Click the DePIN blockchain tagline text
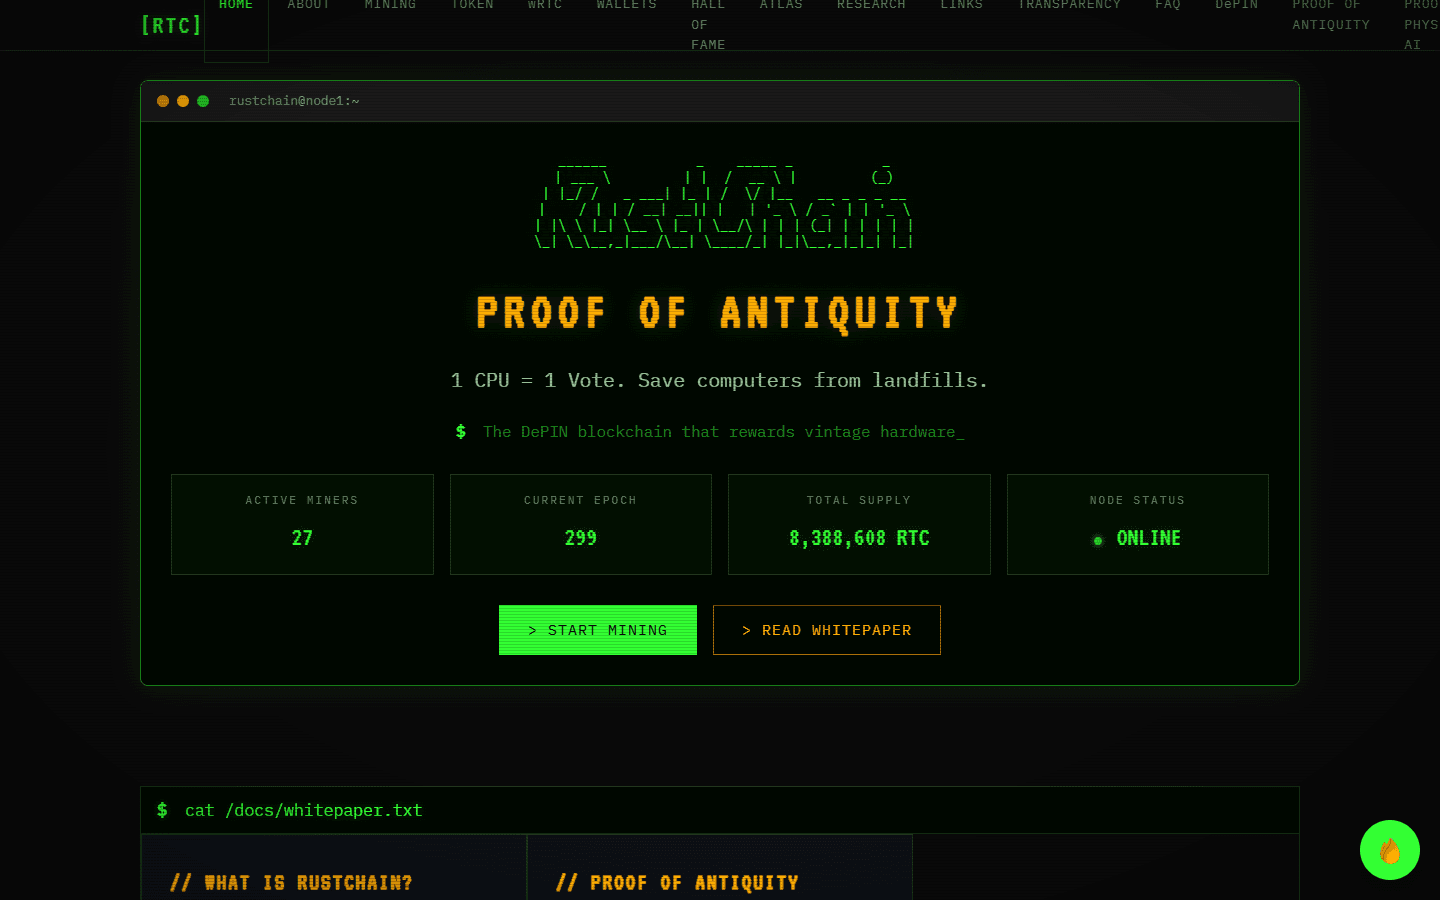Viewport: 1440px width, 900px height. [x=723, y=432]
